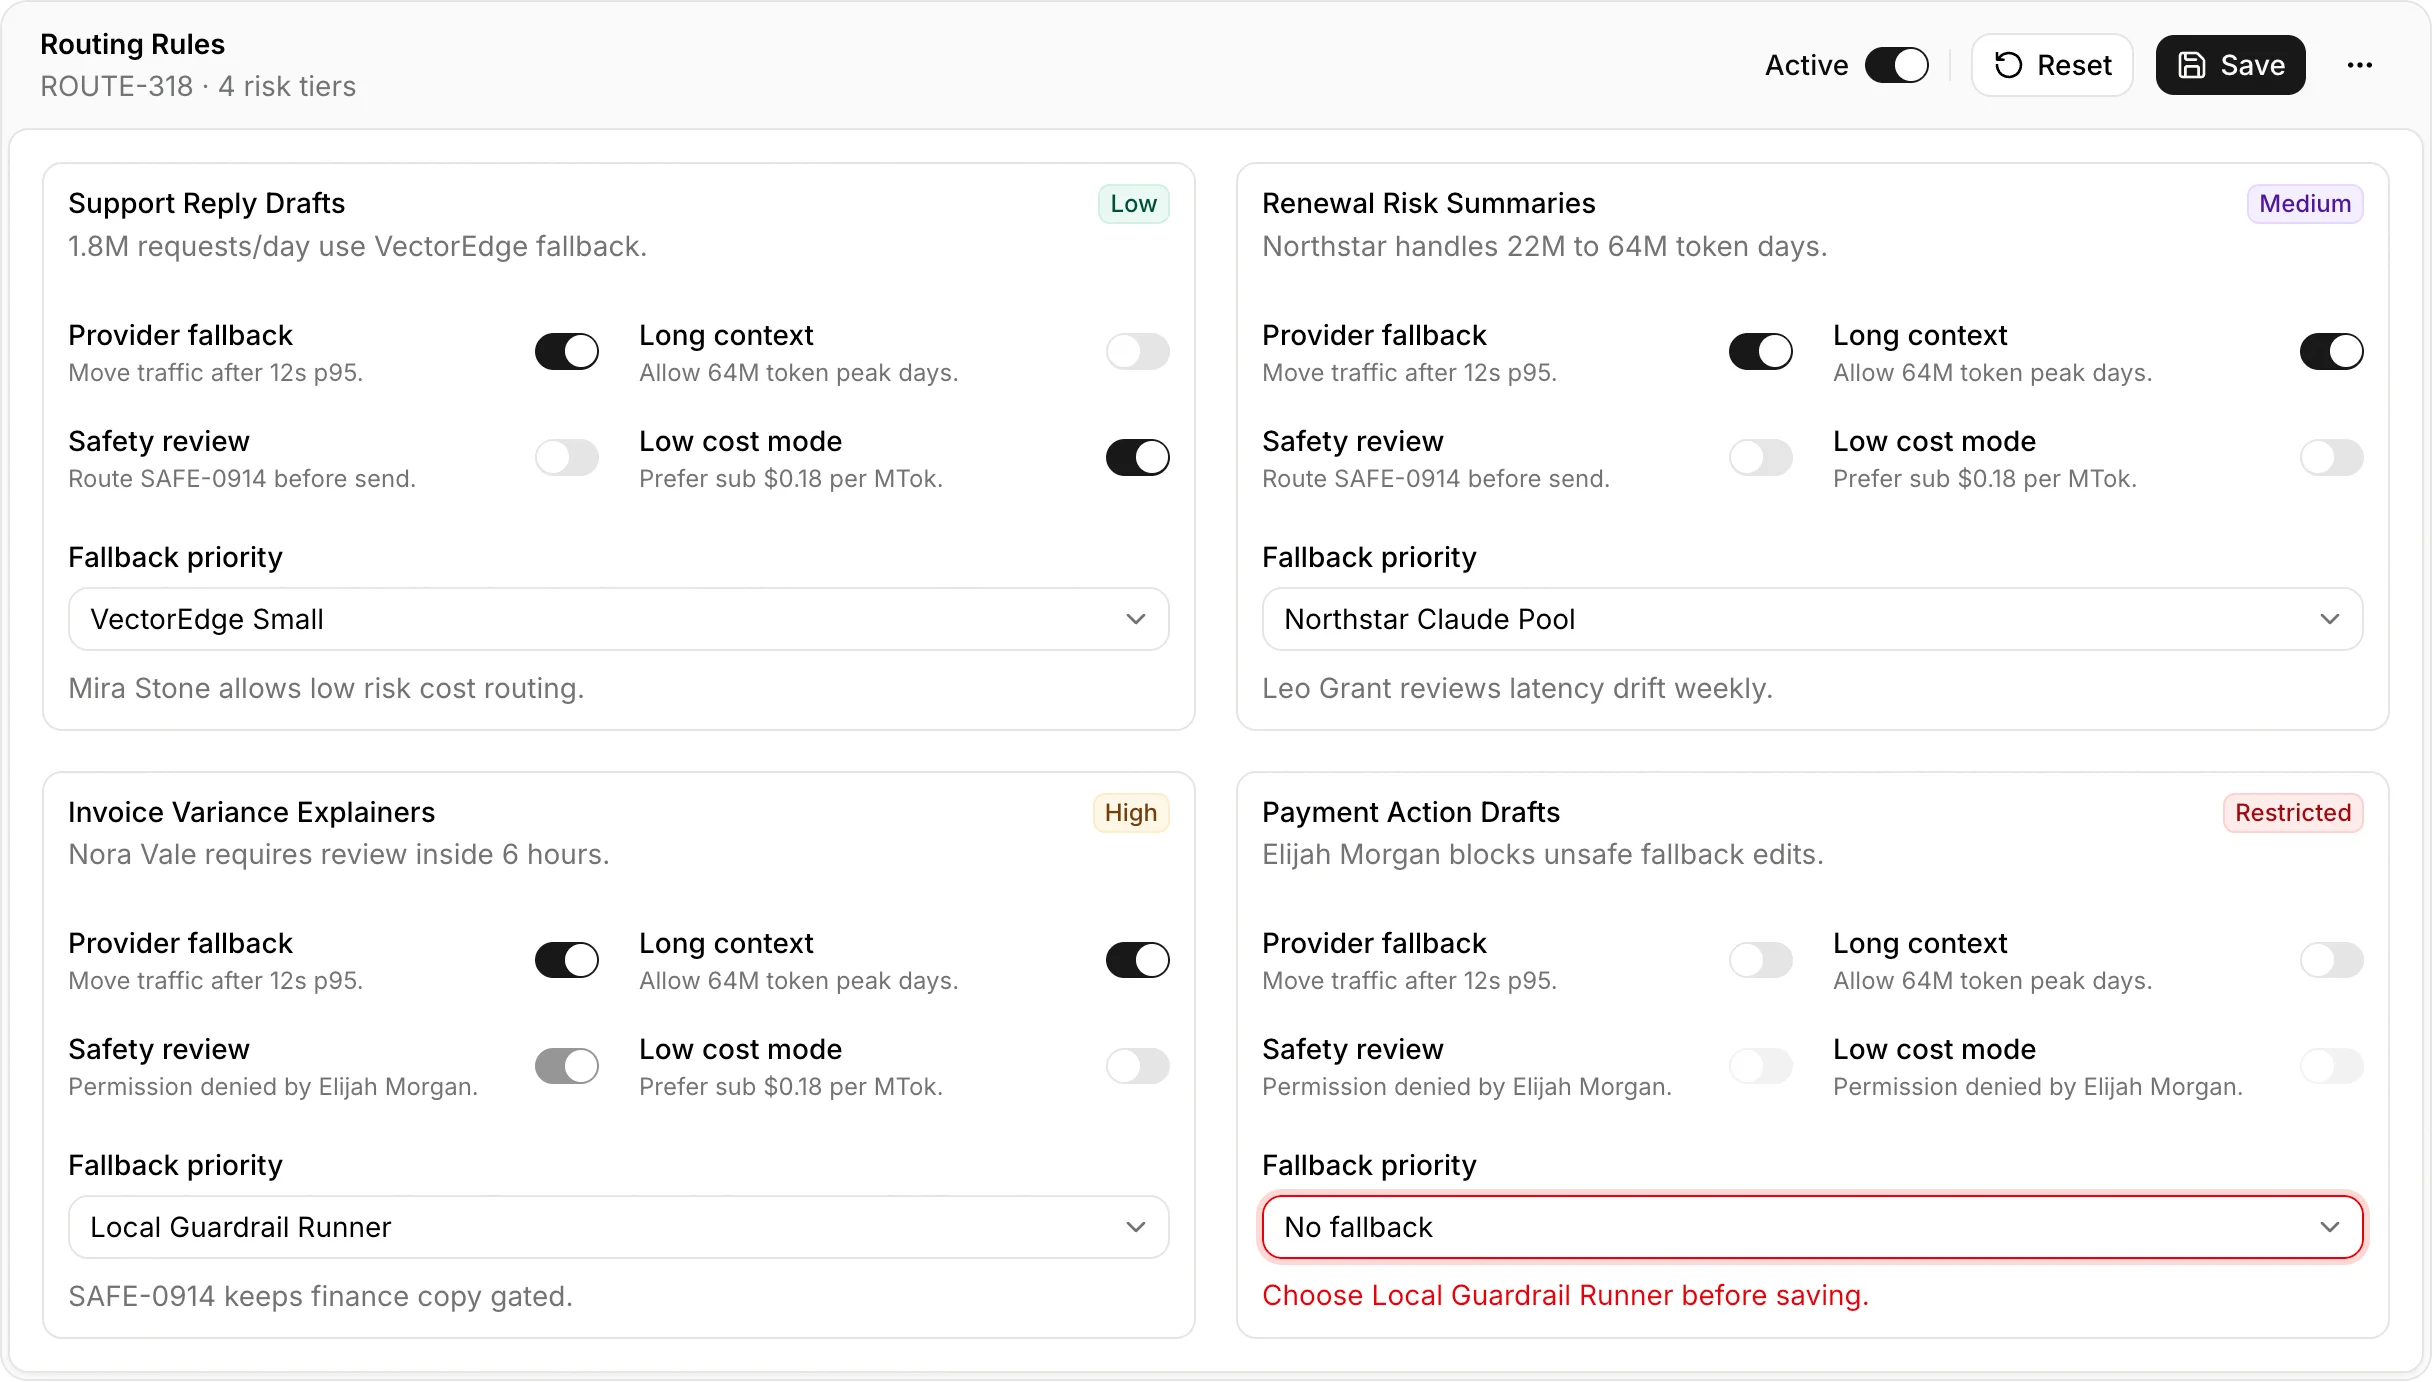Viewport: 2432px width, 1382px height.
Task: Click the Support Reply Drafts heading
Action: coord(207,203)
